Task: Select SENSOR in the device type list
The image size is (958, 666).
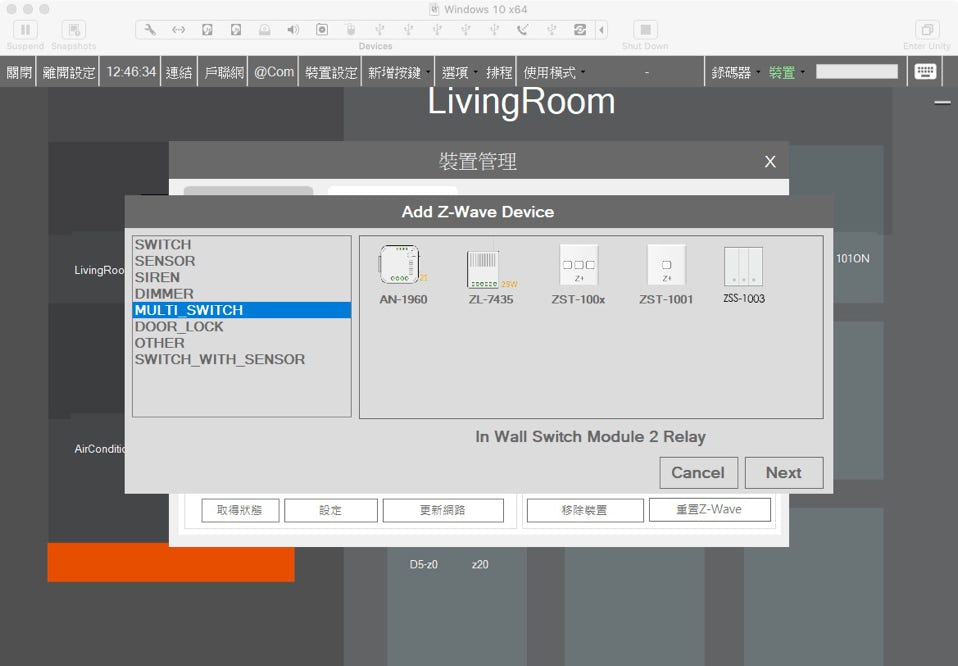Action: (x=242, y=261)
